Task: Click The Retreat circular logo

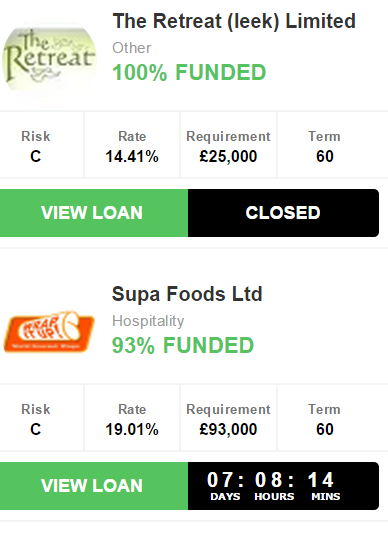Action: tap(49, 59)
